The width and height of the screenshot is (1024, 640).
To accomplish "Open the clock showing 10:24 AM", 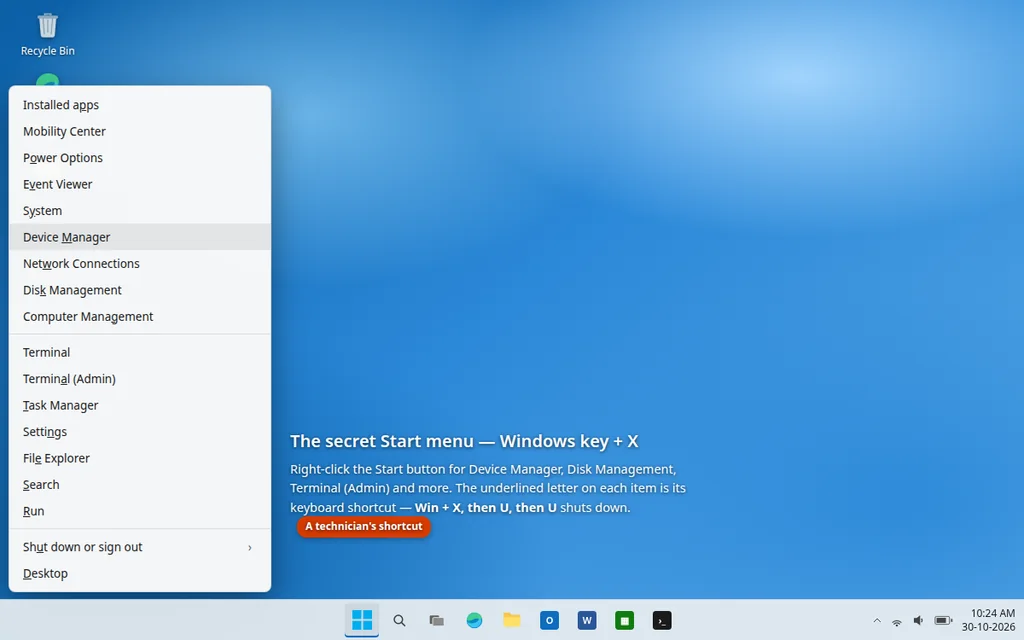I will (988, 620).
